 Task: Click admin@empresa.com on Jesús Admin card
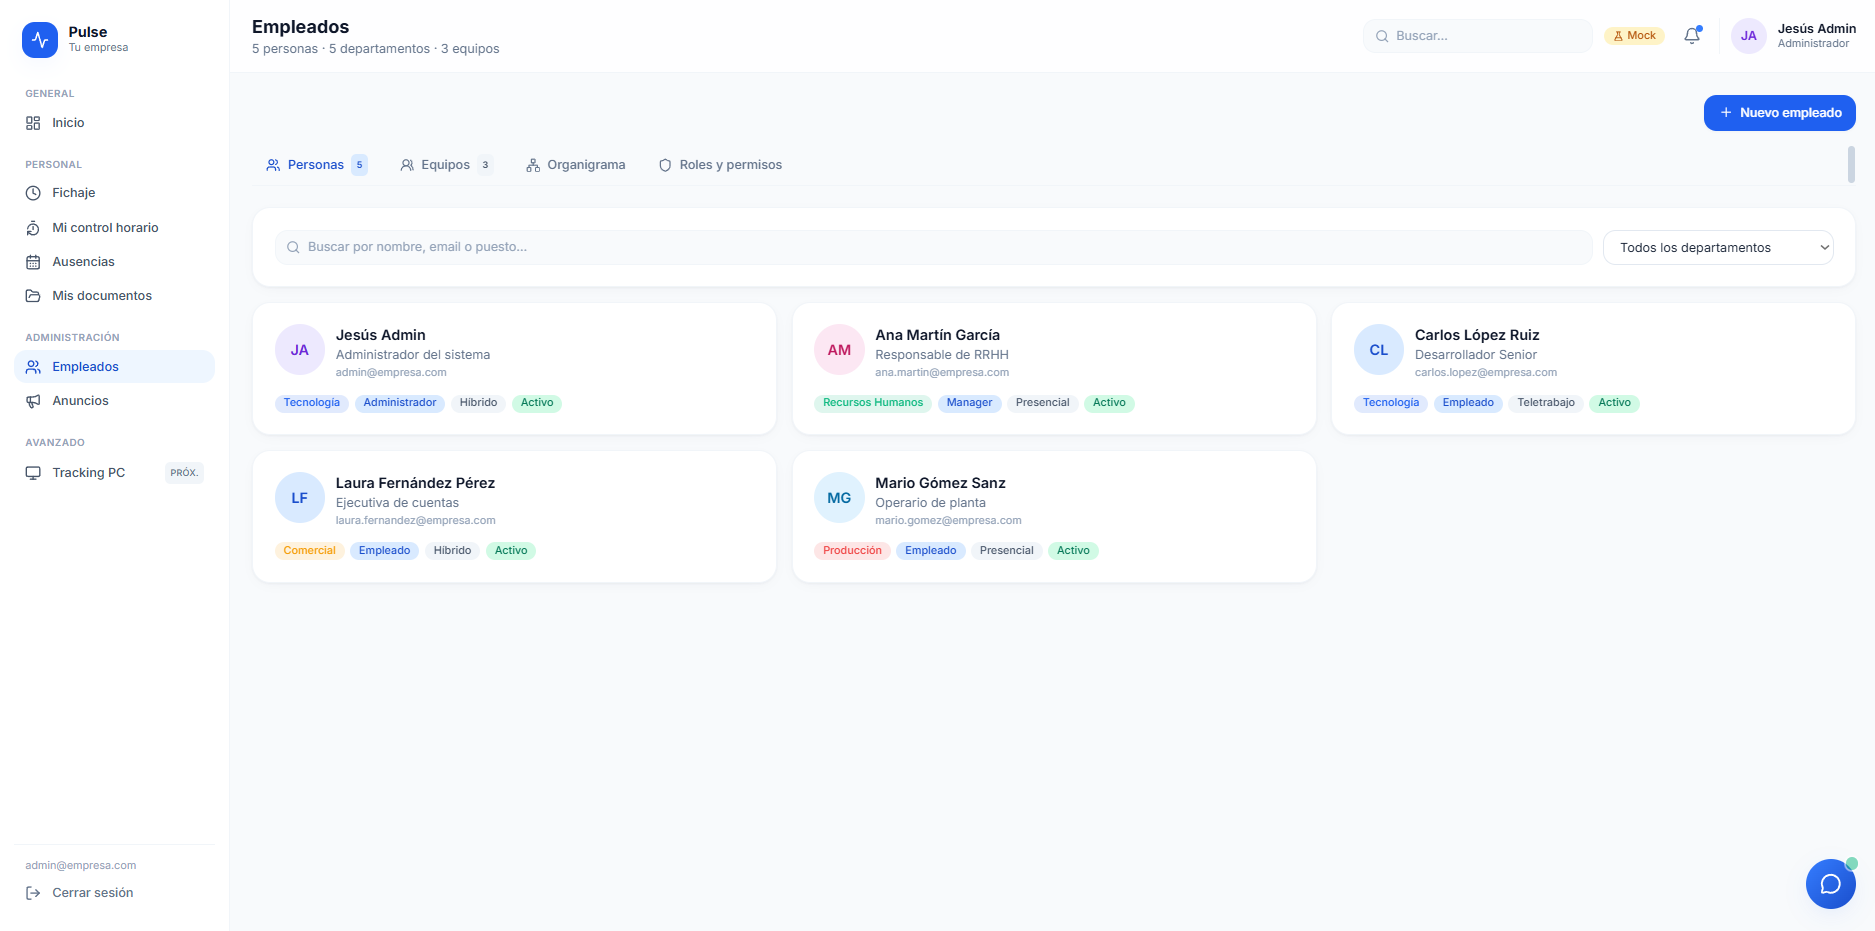391,373
